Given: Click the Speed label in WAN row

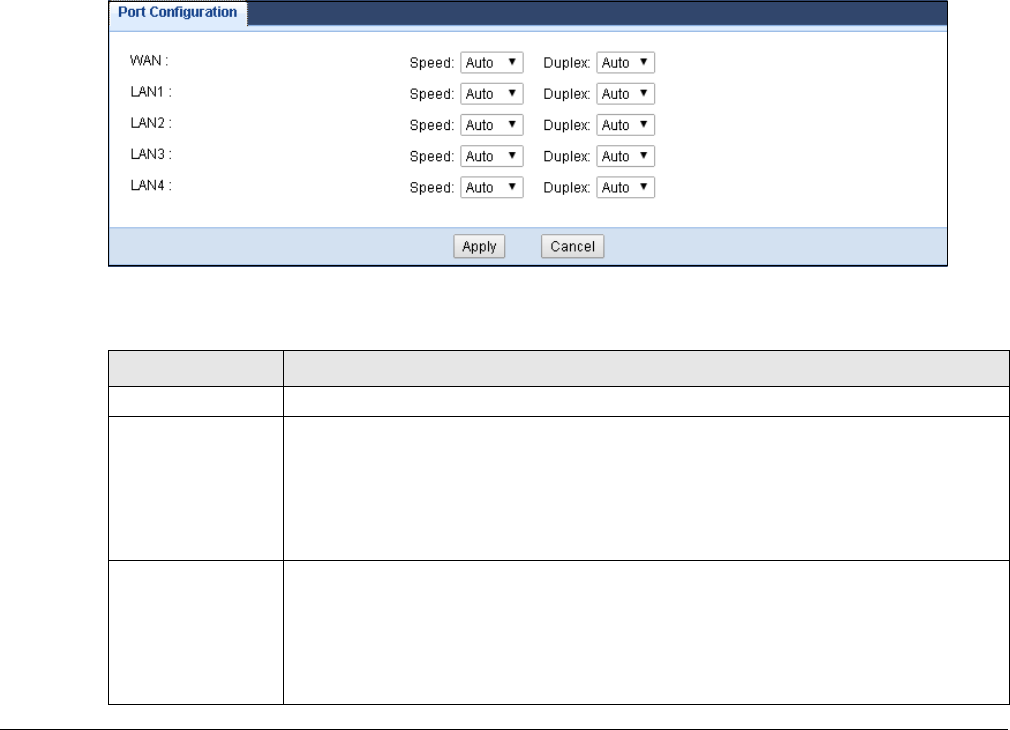Looking at the screenshot, I should [x=432, y=63].
